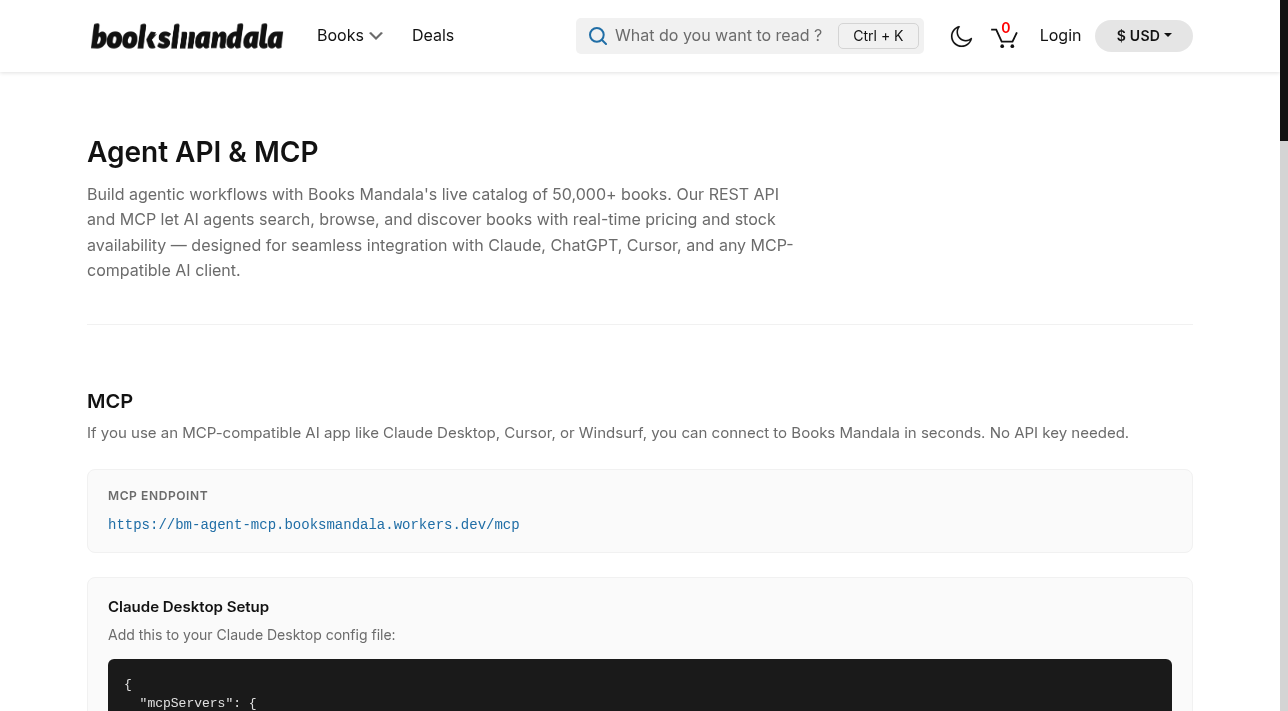Click the page vertical scrollbar

point(1284,355)
